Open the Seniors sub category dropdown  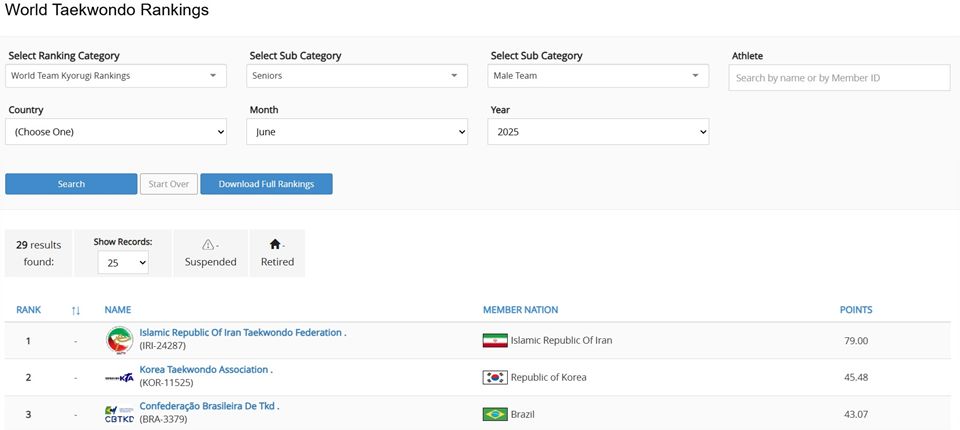[357, 76]
